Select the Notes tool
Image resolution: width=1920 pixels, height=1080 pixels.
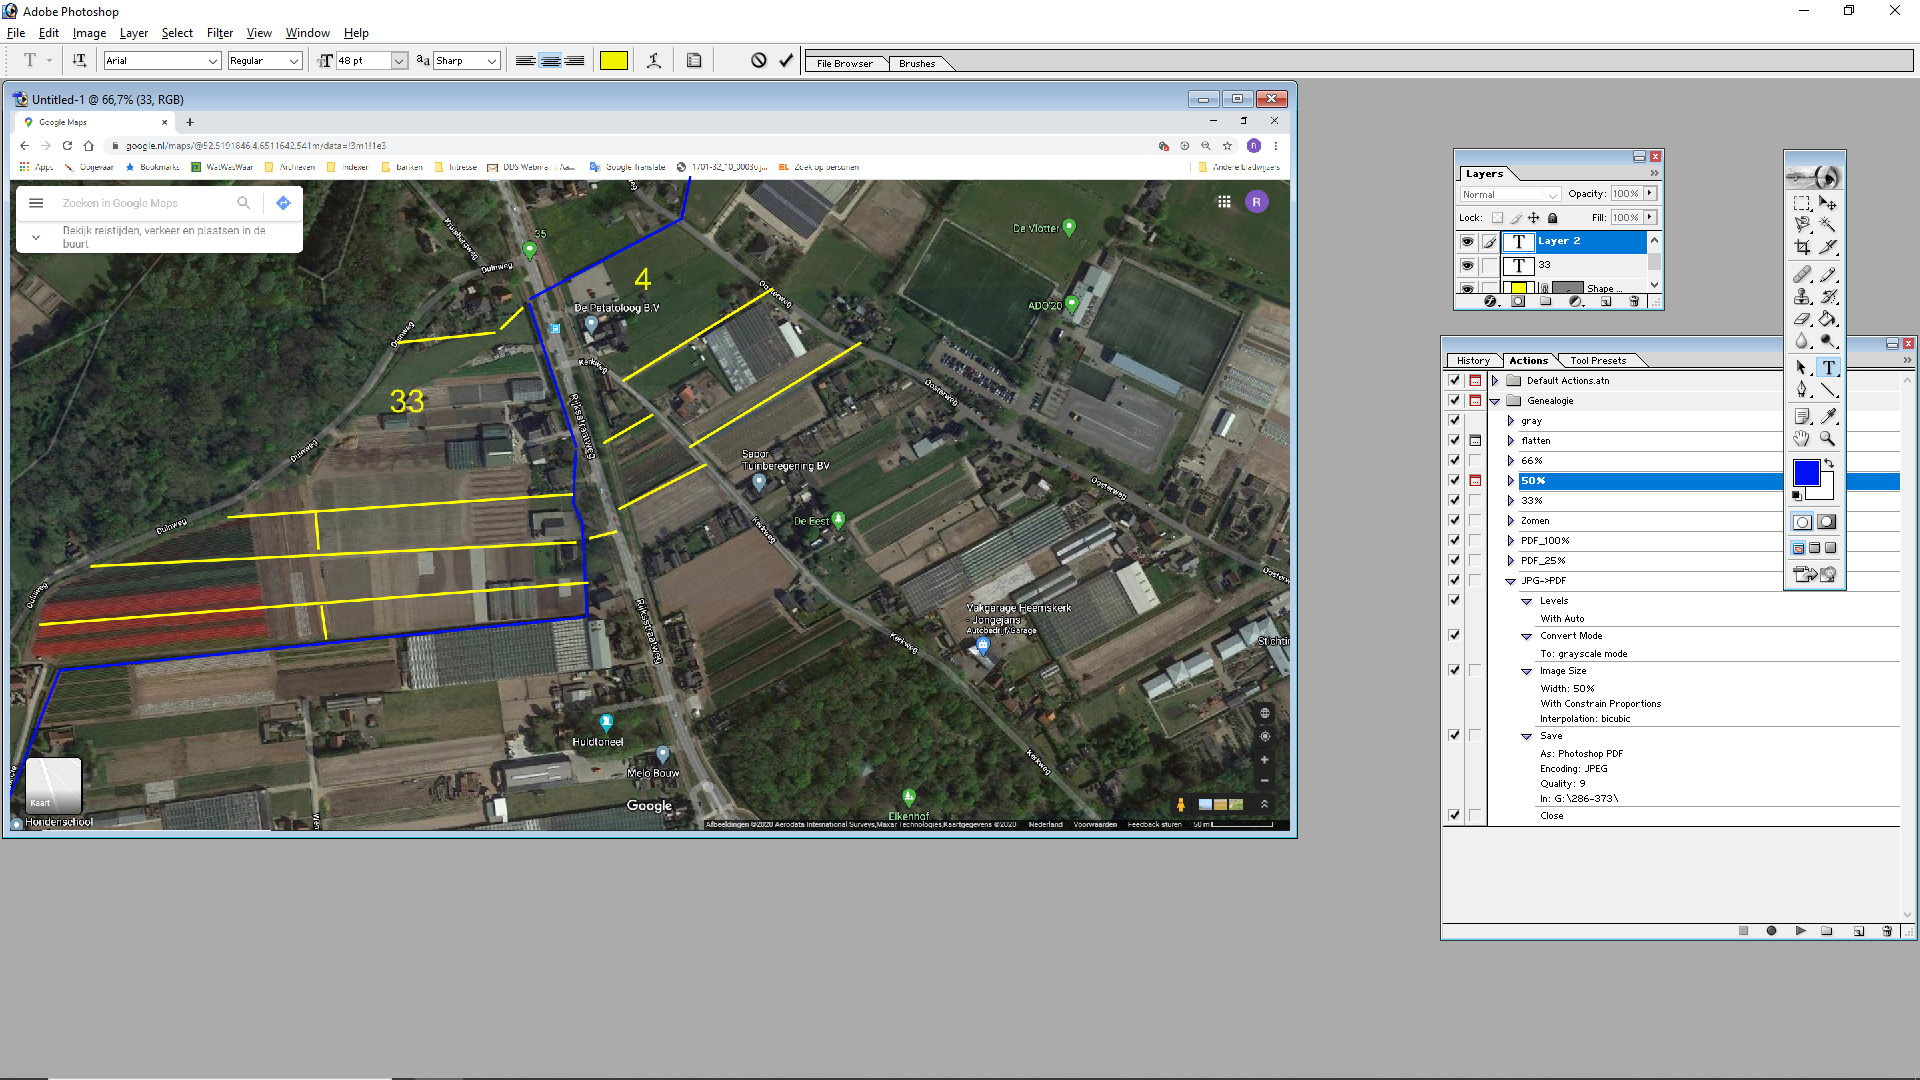[1802, 416]
